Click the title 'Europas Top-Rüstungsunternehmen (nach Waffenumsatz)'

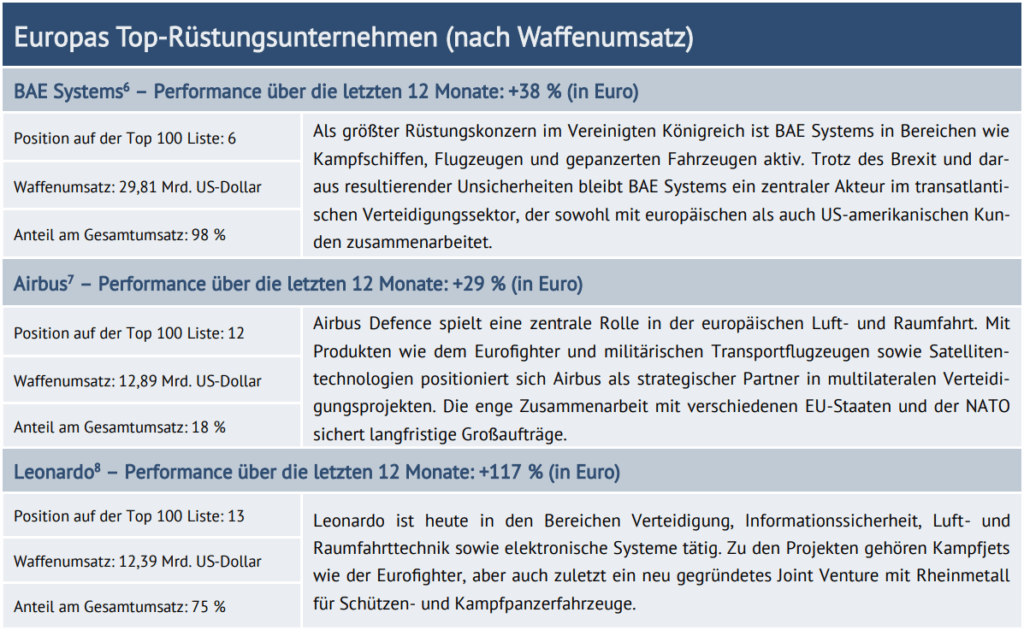tap(353, 37)
